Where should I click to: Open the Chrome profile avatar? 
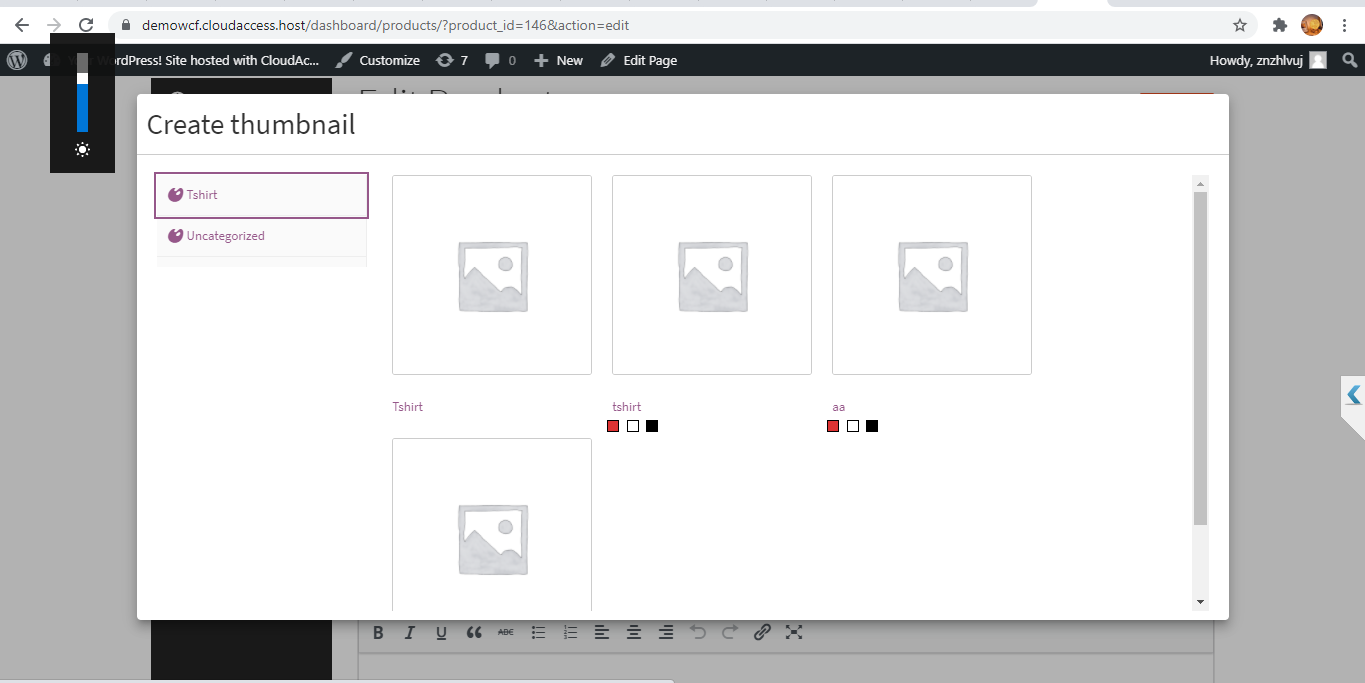(1312, 25)
